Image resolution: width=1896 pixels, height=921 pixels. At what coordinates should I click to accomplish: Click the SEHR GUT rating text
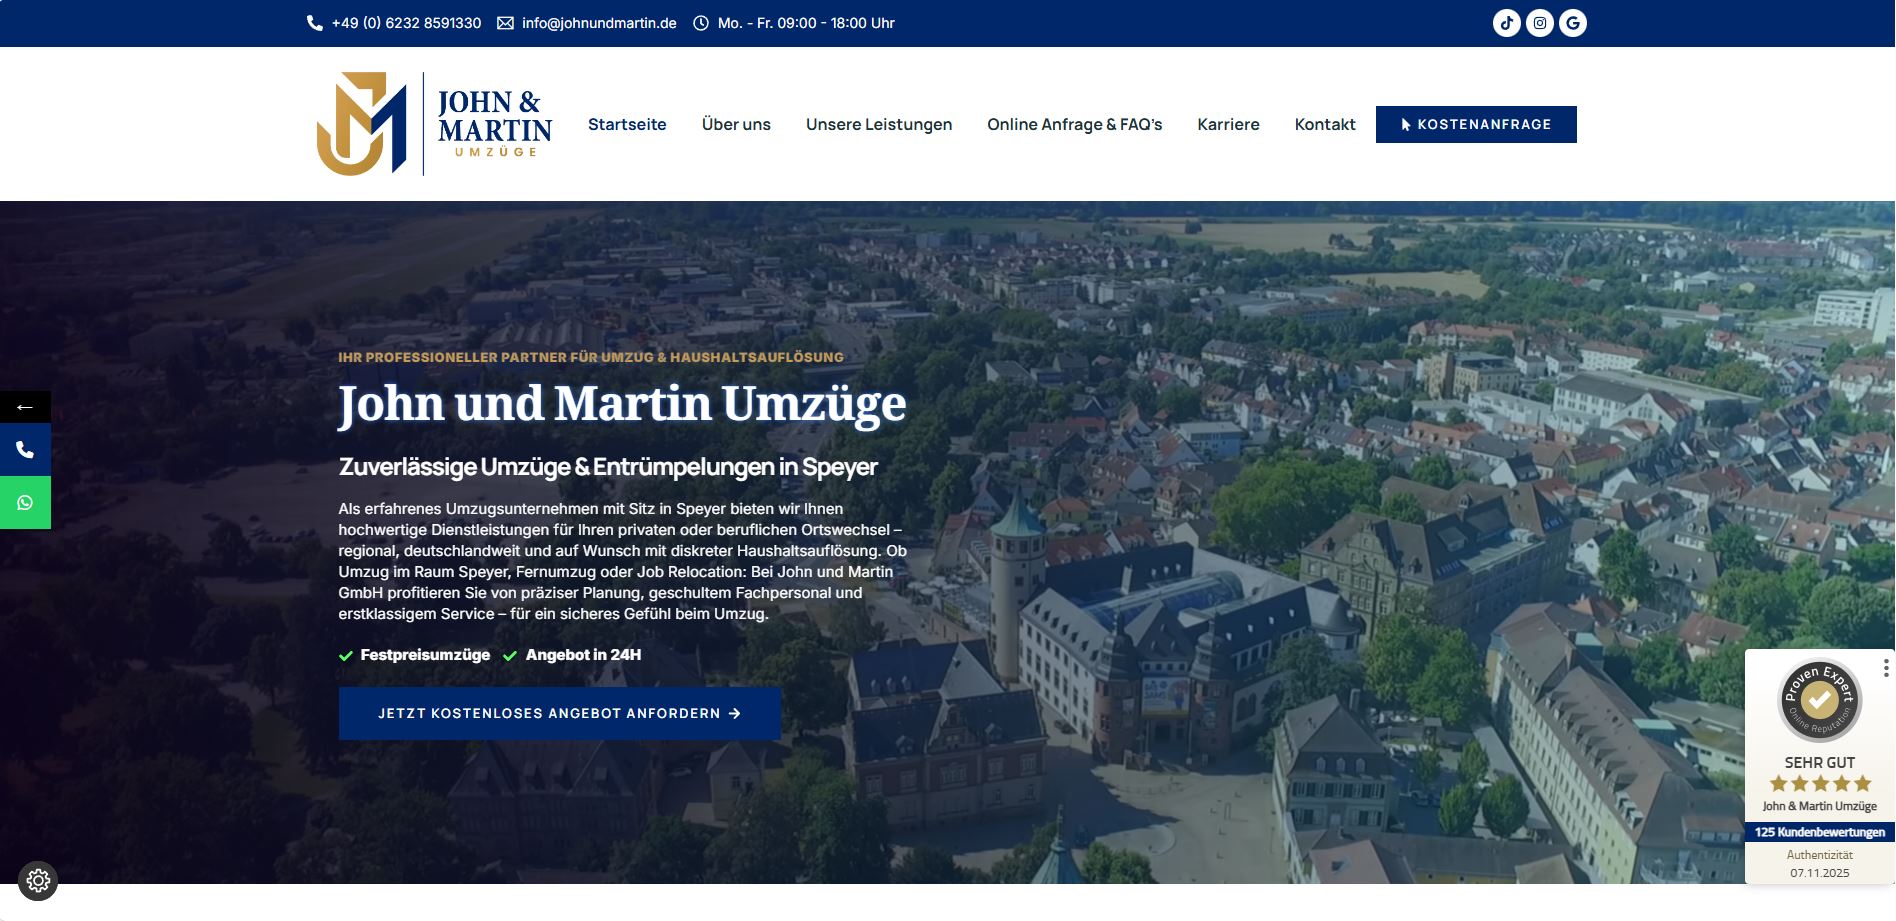[1820, 762]
